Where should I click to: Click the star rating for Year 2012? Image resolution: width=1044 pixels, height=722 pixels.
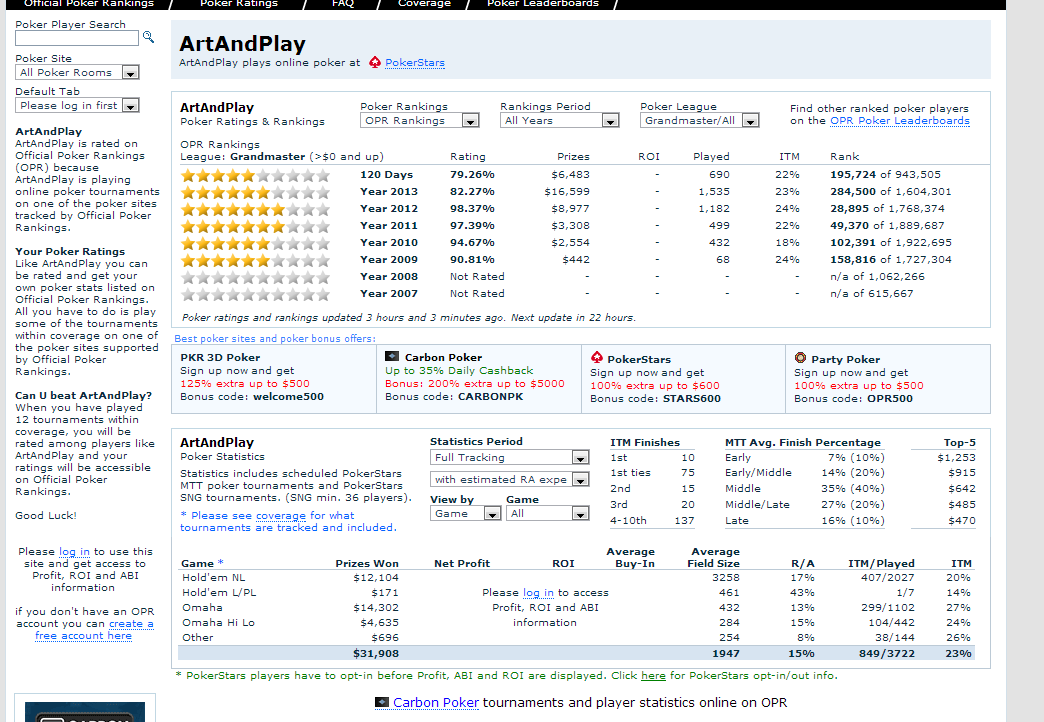click(x=256, y=209)
